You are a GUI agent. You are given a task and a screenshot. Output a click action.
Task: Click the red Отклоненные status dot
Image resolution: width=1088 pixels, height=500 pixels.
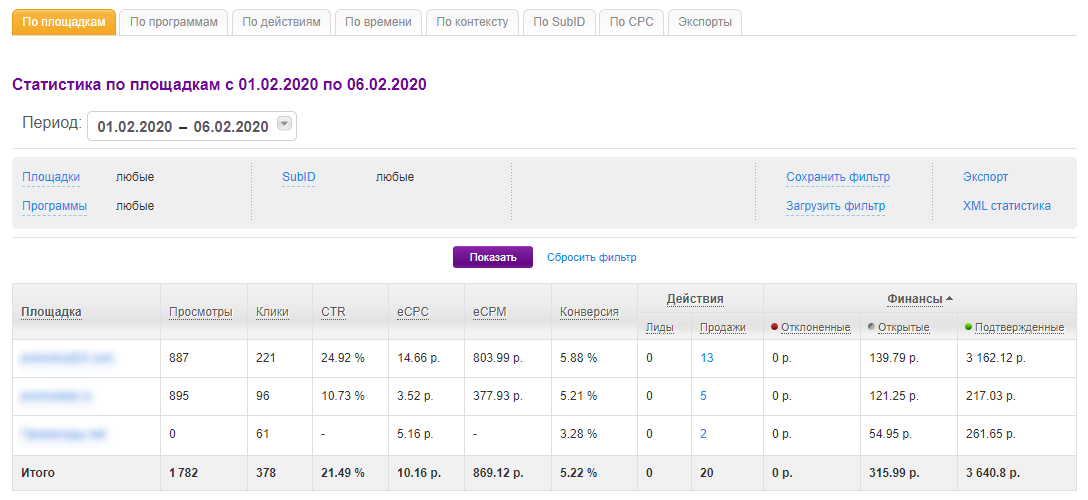[774, 327]
